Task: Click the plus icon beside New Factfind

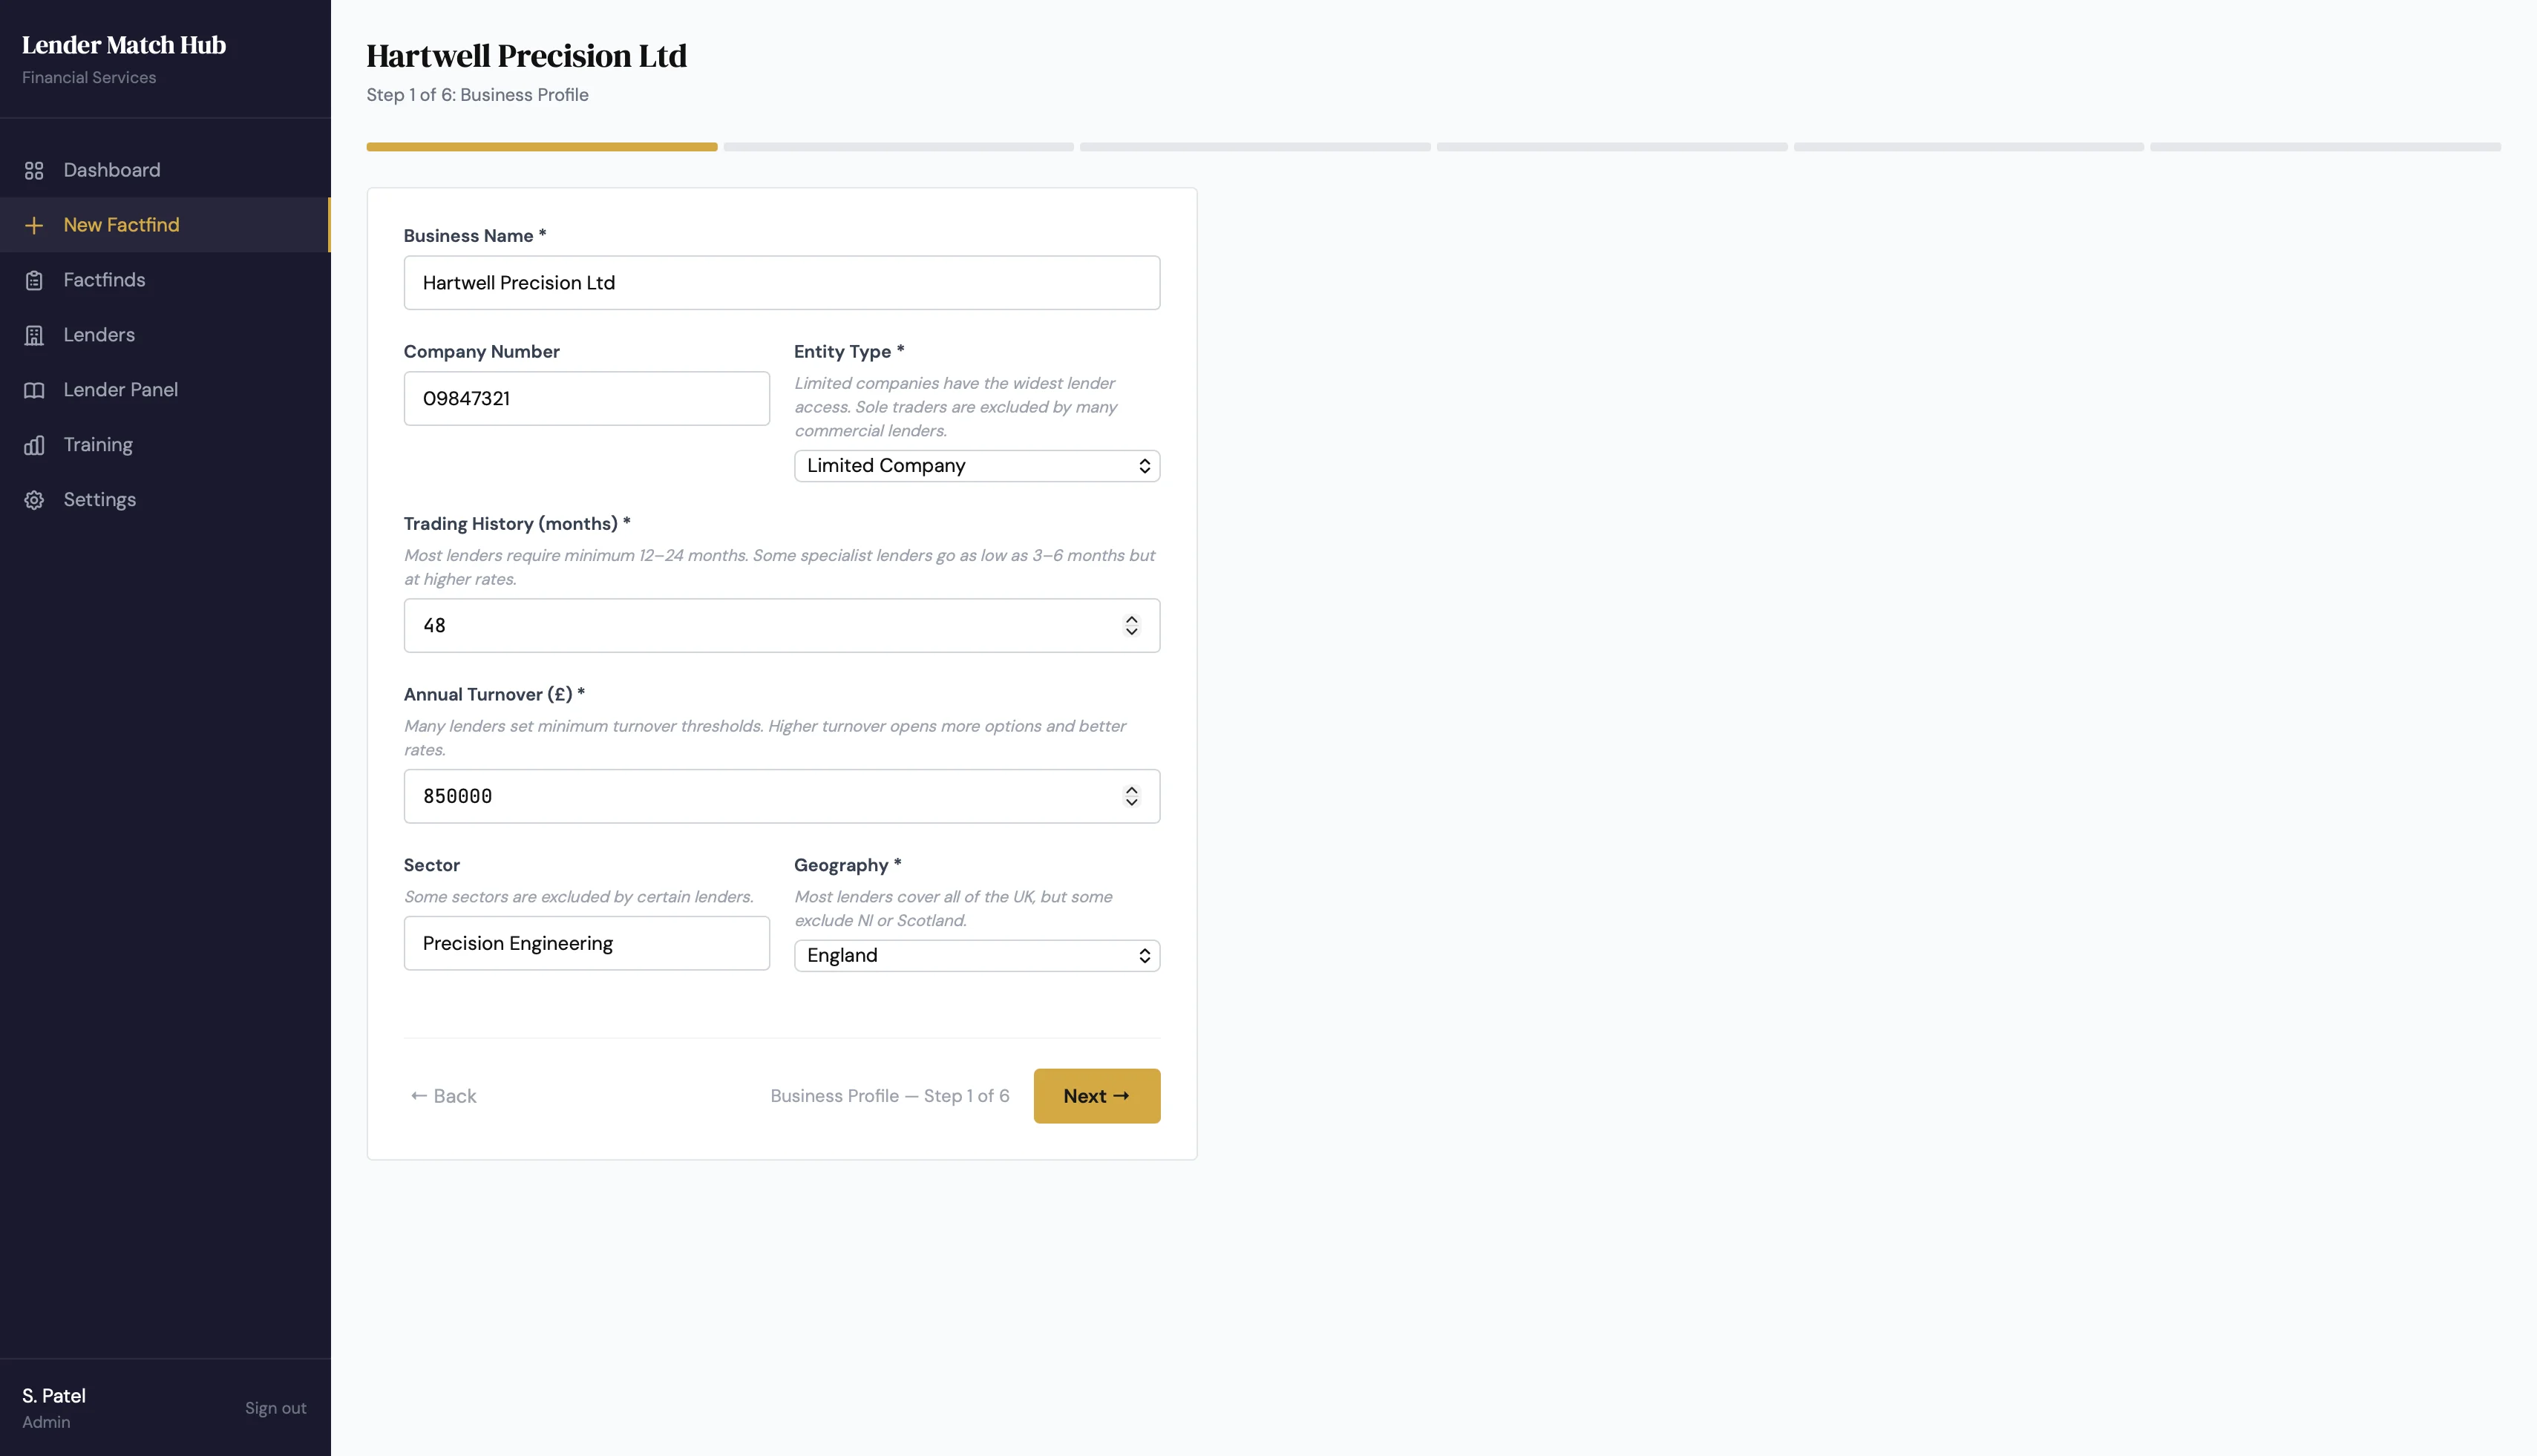Action: click(x=33, y=225)
